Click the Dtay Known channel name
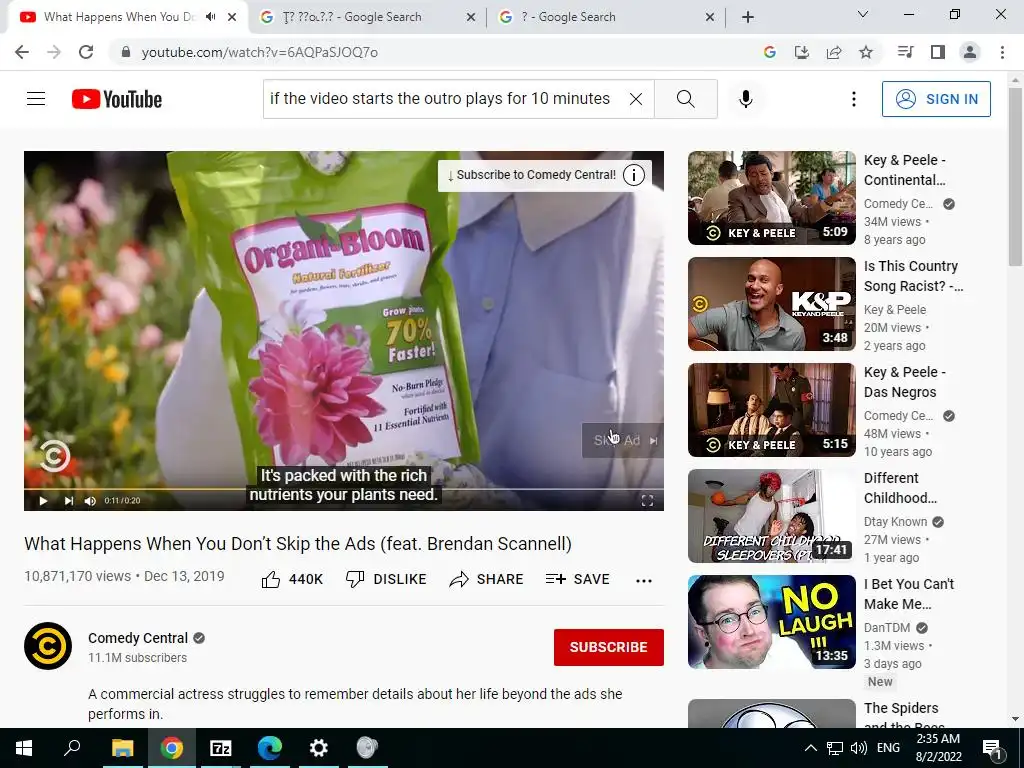The image size is (1024, 768). click(x=895, y=522)
